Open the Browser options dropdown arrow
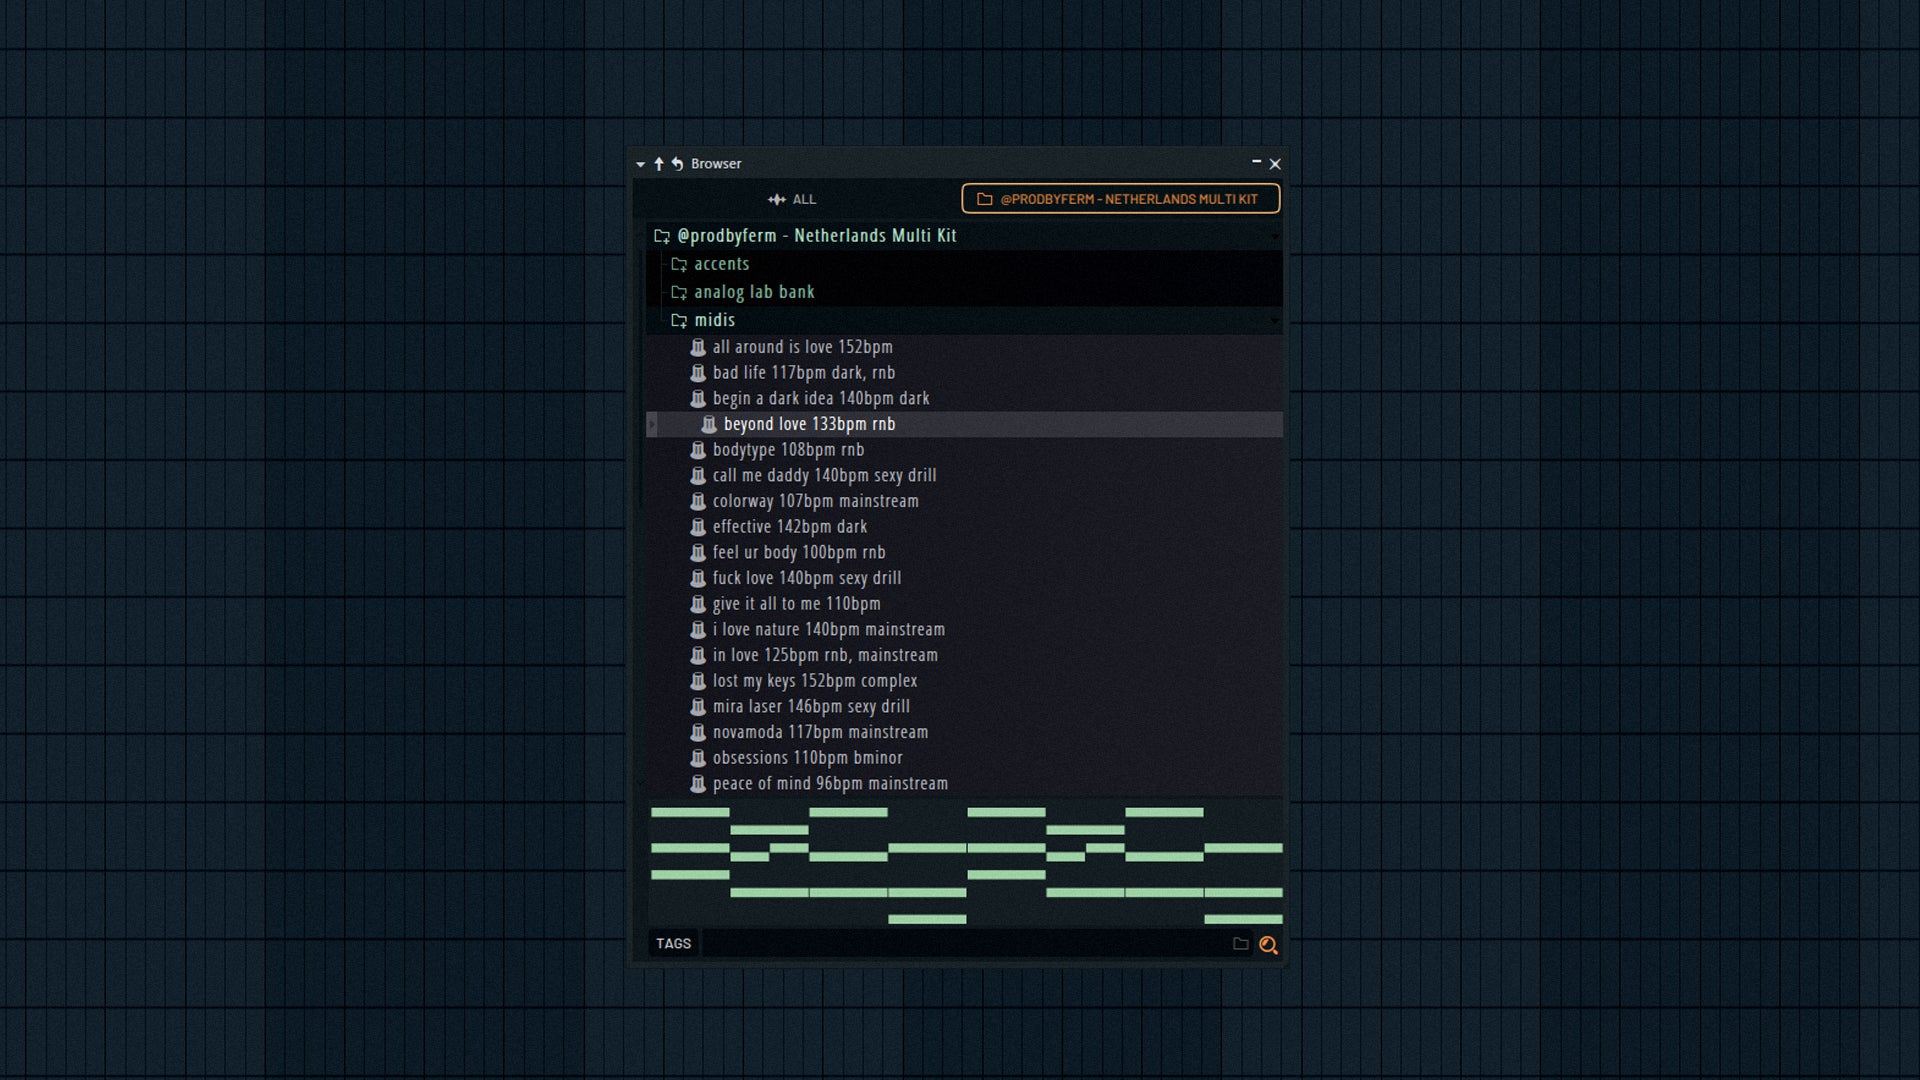Screen dimensions: 1920x1080 point(640,164)
